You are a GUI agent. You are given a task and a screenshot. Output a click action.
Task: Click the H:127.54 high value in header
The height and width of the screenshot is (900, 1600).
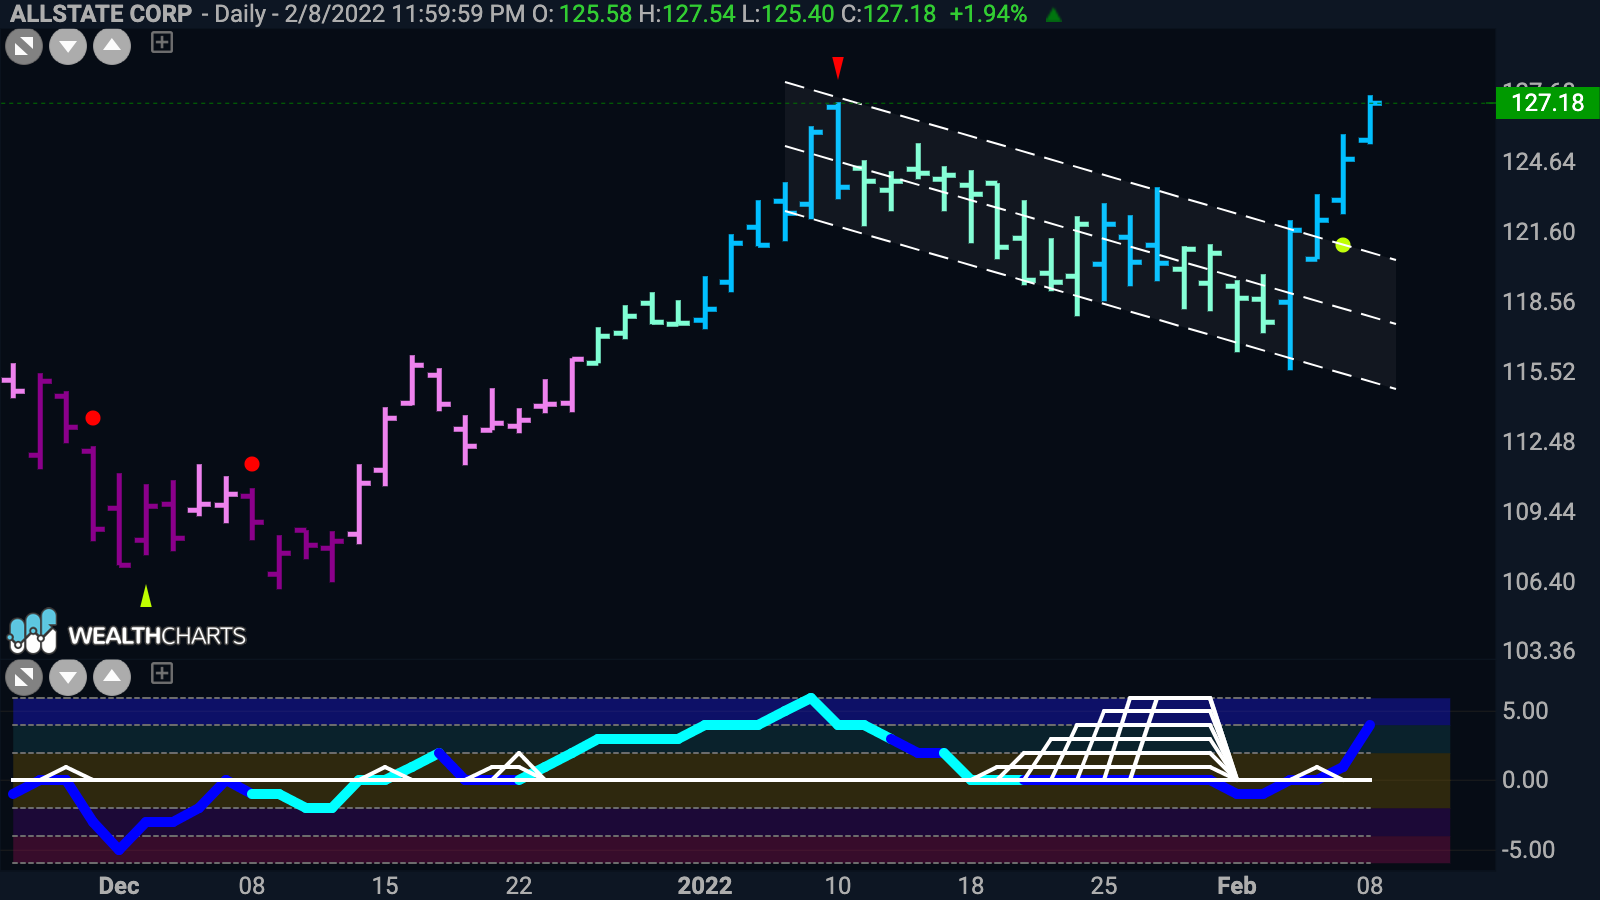[687, 14]
